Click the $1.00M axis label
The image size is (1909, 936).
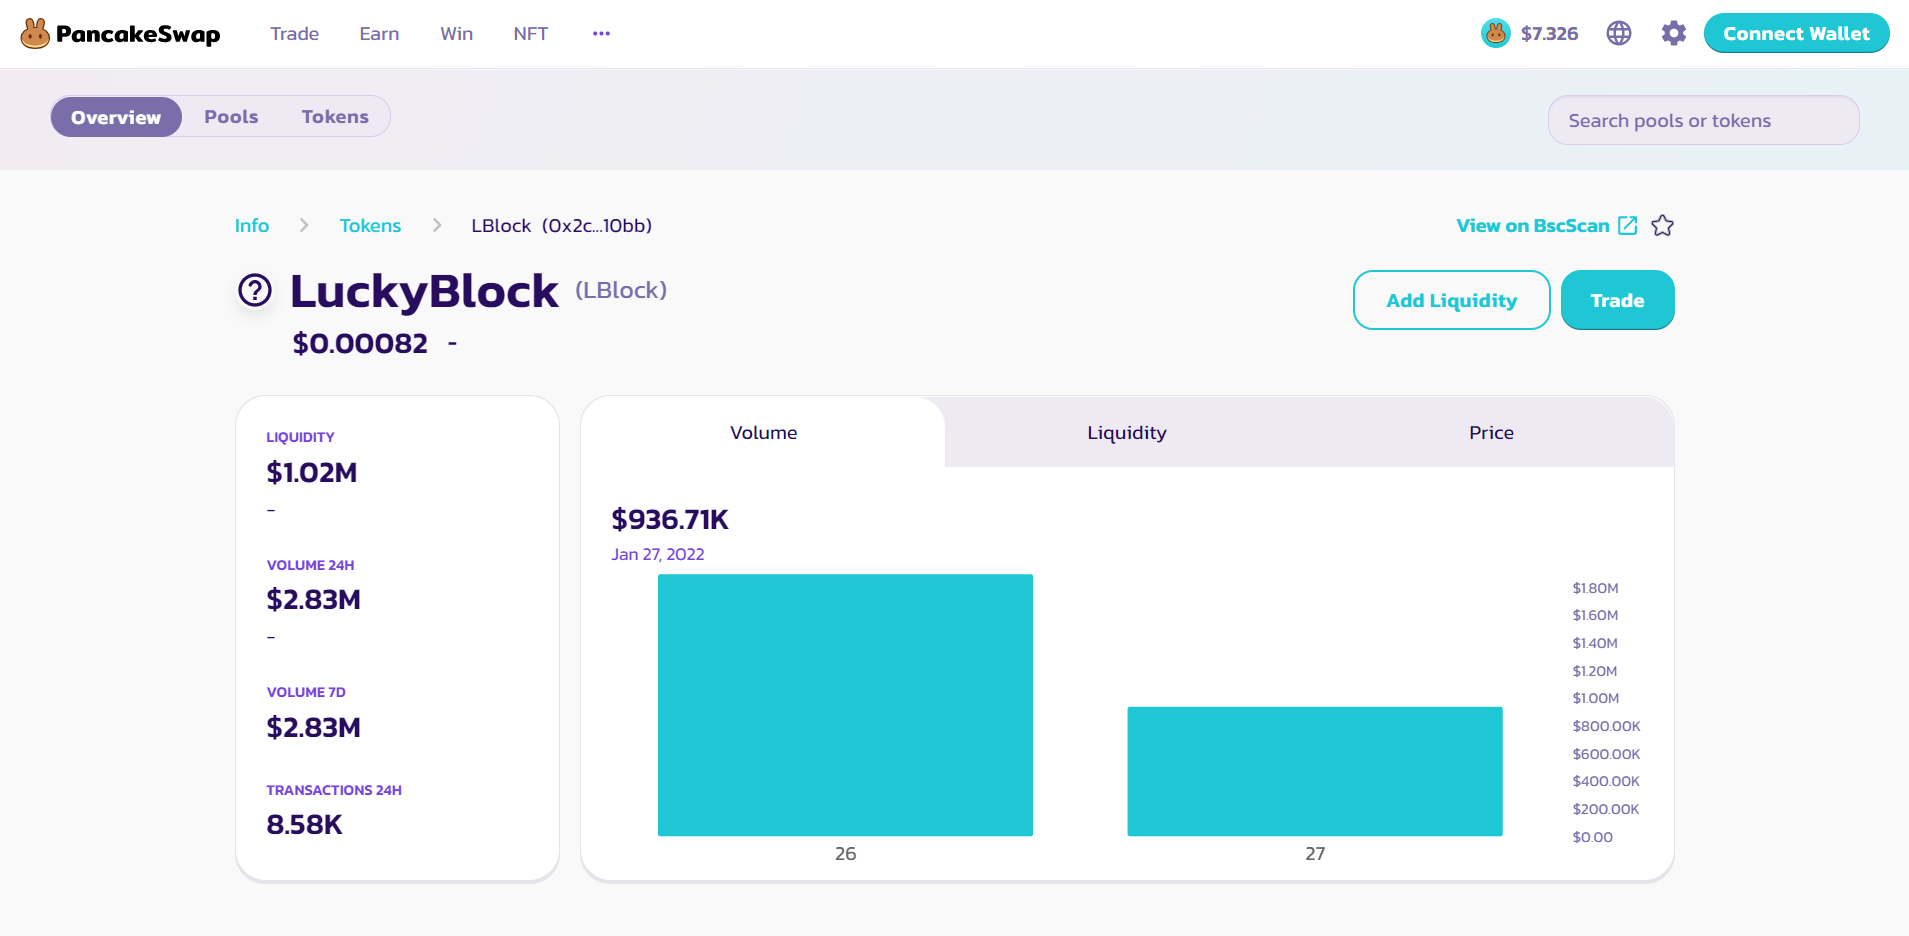point(1595,698)
